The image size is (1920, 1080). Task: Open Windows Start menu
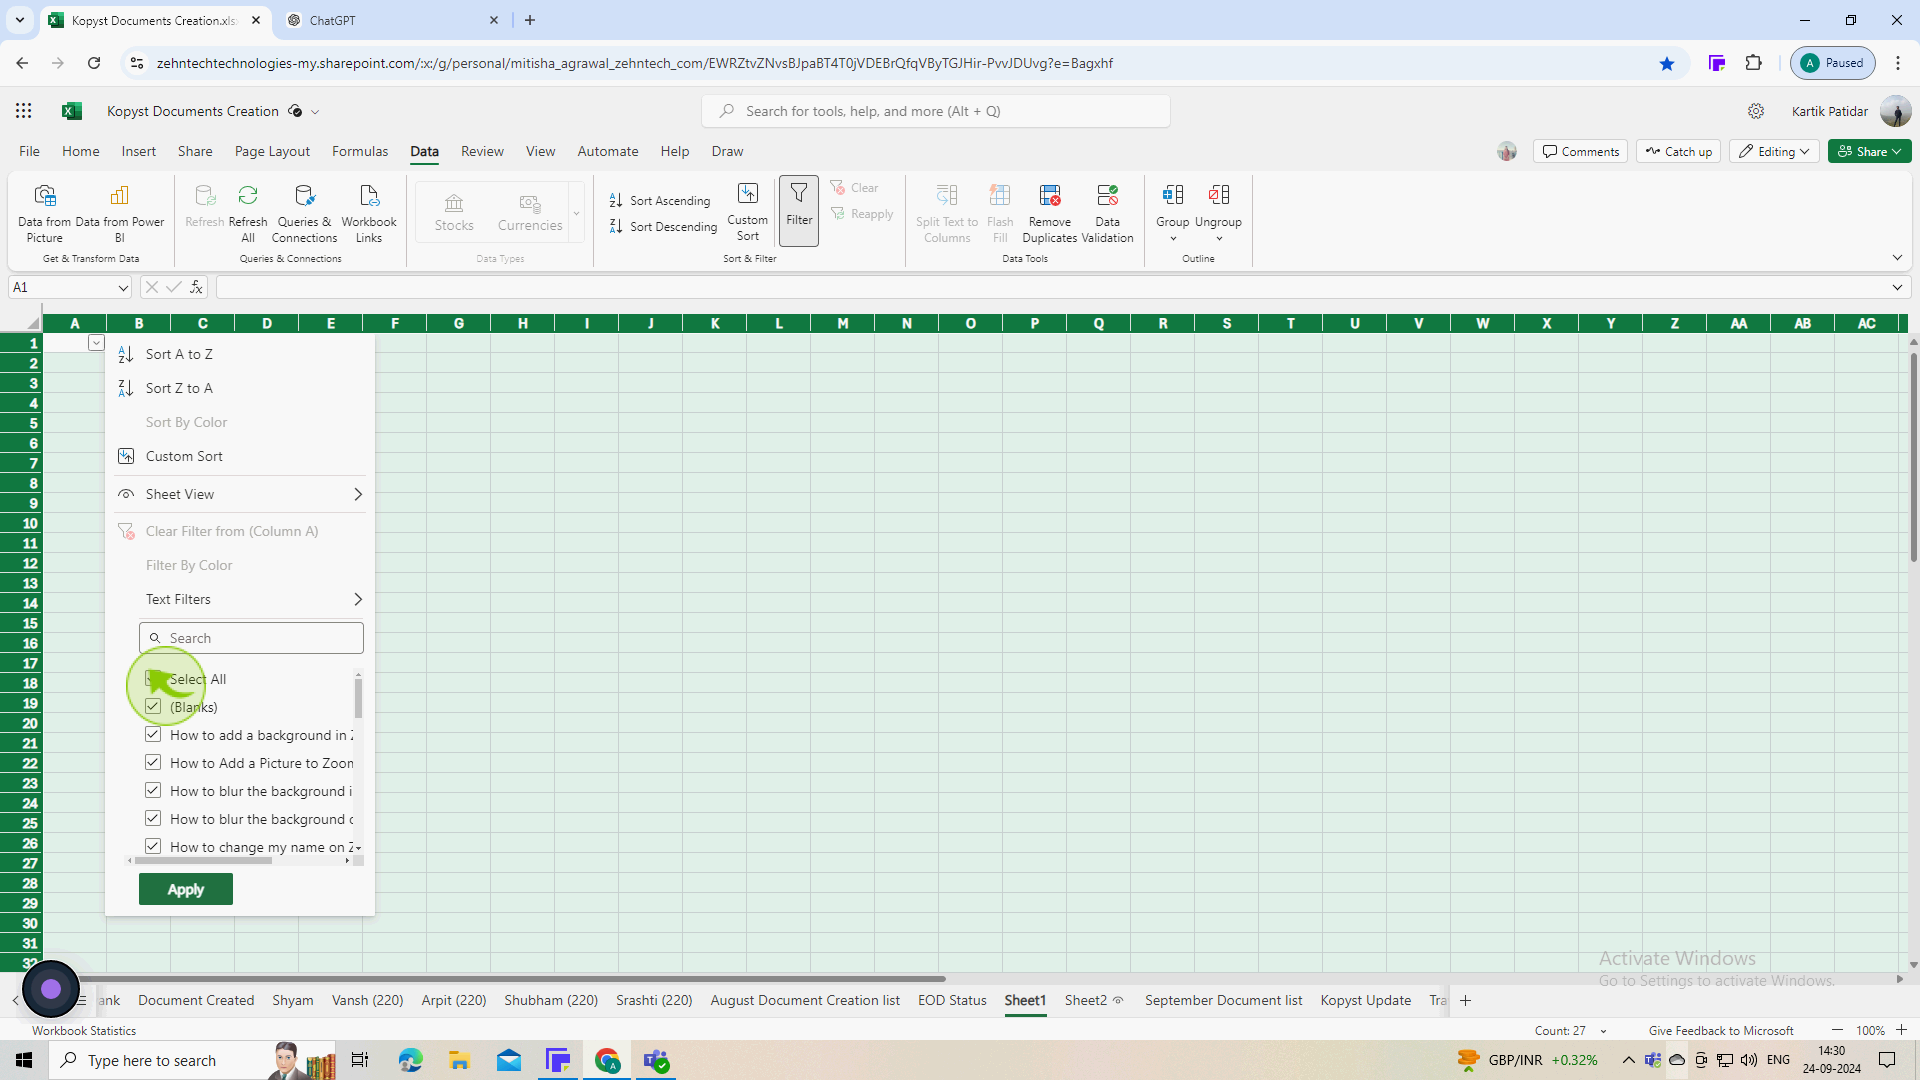24,1060
